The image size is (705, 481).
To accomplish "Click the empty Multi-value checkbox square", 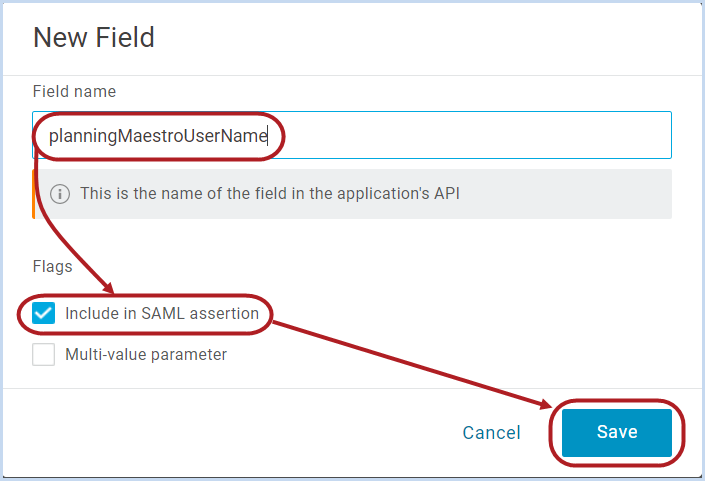I will click(x=44, y=354).
